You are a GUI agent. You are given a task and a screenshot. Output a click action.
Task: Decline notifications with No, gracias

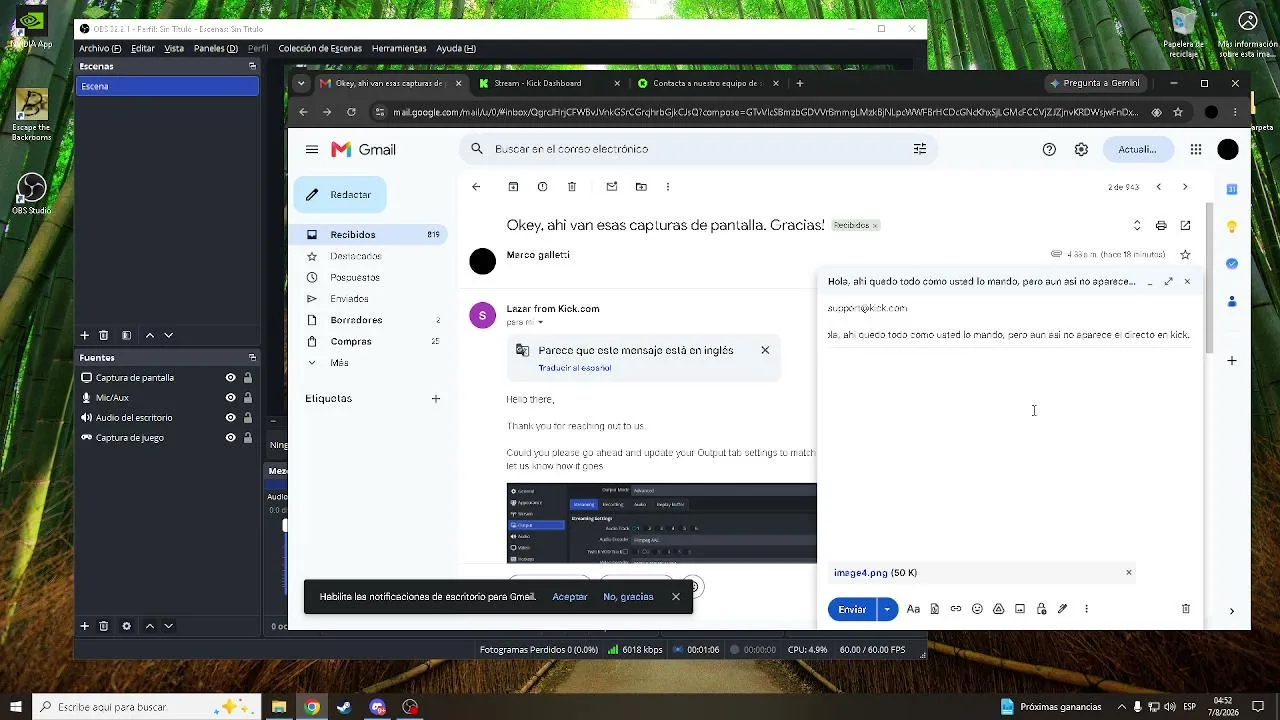(628, 597)
